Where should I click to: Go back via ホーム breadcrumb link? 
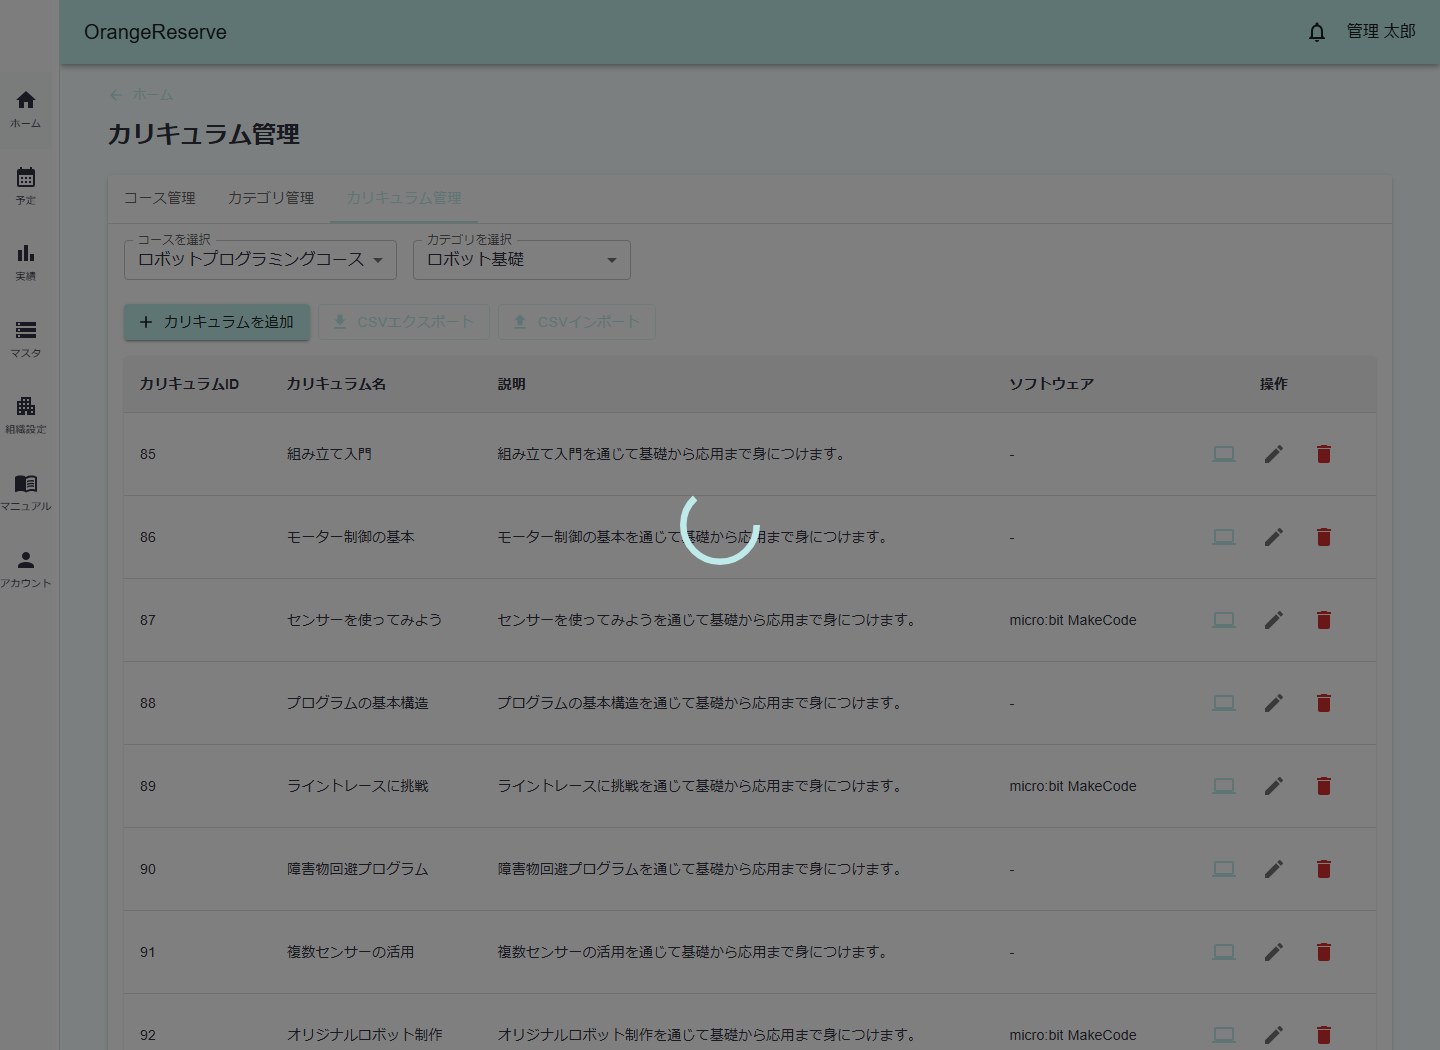[x=141, y=95]
